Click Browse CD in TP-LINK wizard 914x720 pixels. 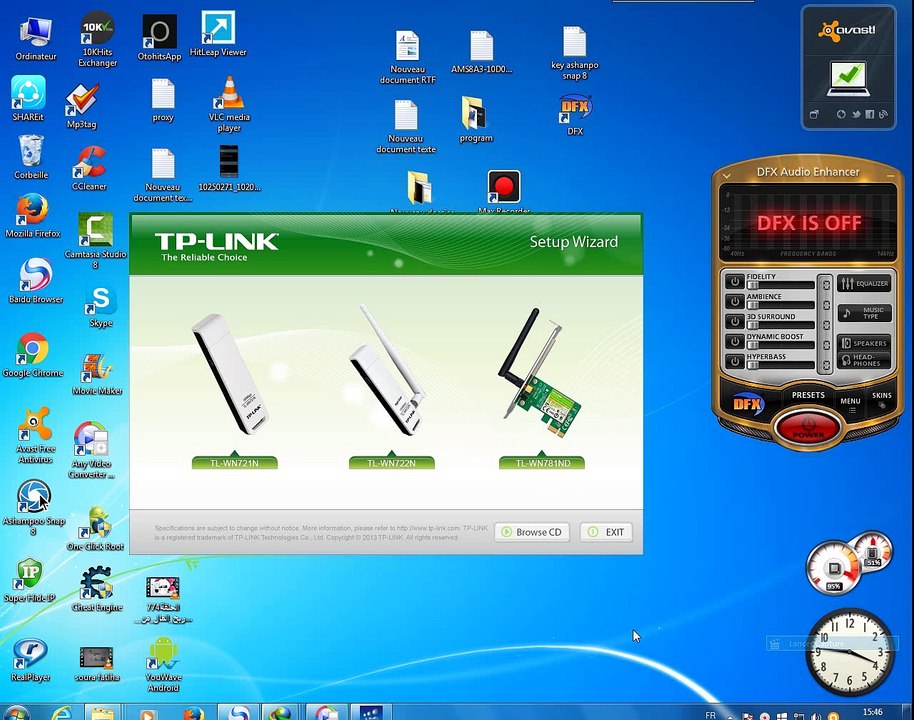[x=532, y=532]
